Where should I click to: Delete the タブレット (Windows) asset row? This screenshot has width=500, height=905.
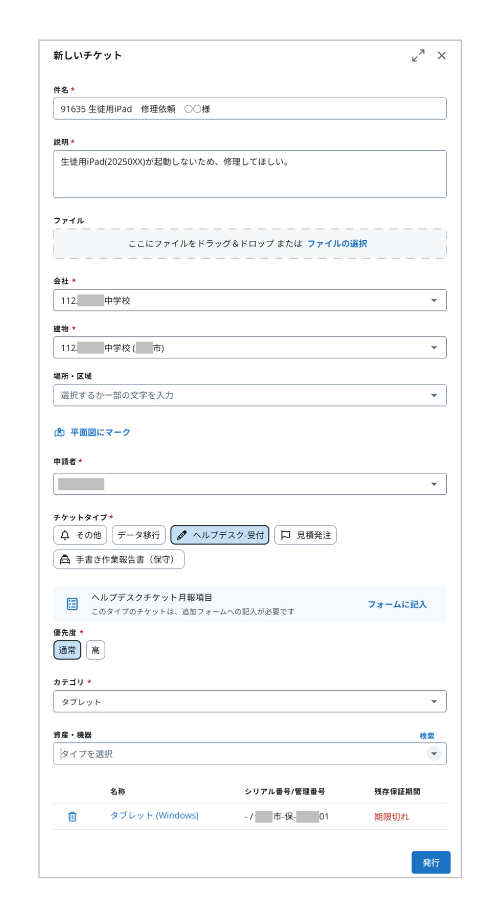point(72,817)
